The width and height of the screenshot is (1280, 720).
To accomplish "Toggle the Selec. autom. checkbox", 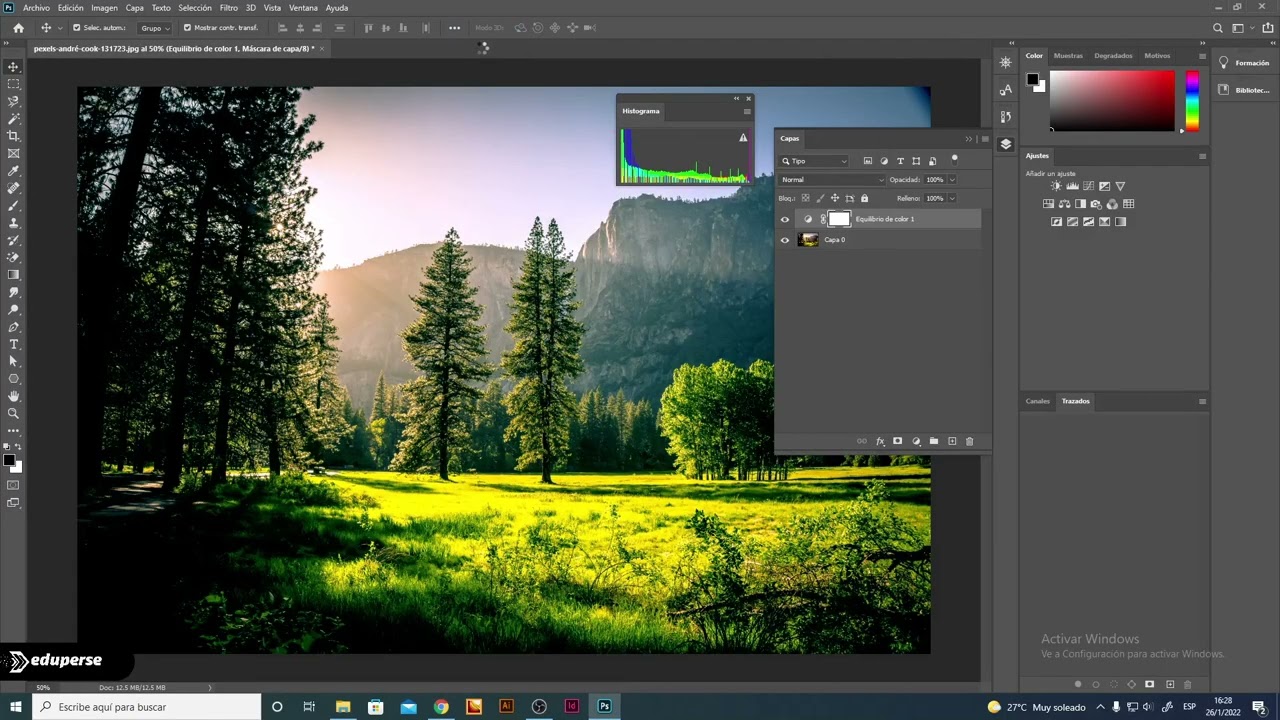I will point(77,28).
